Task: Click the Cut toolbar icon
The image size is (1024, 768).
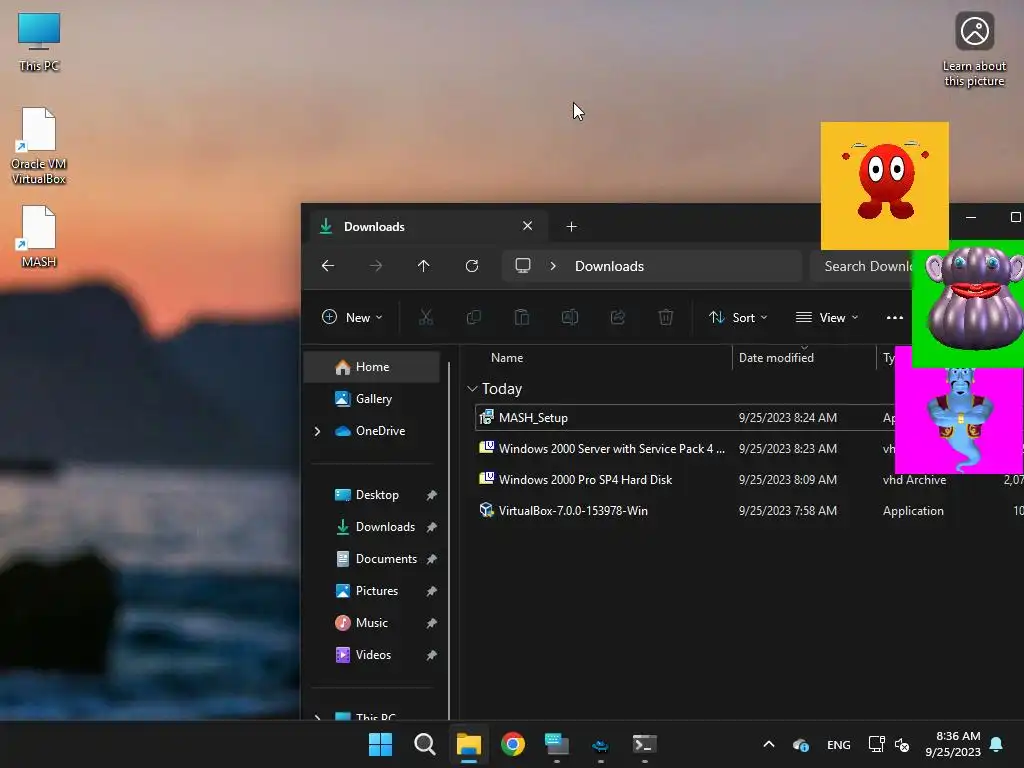Action: tap(426, 317)
